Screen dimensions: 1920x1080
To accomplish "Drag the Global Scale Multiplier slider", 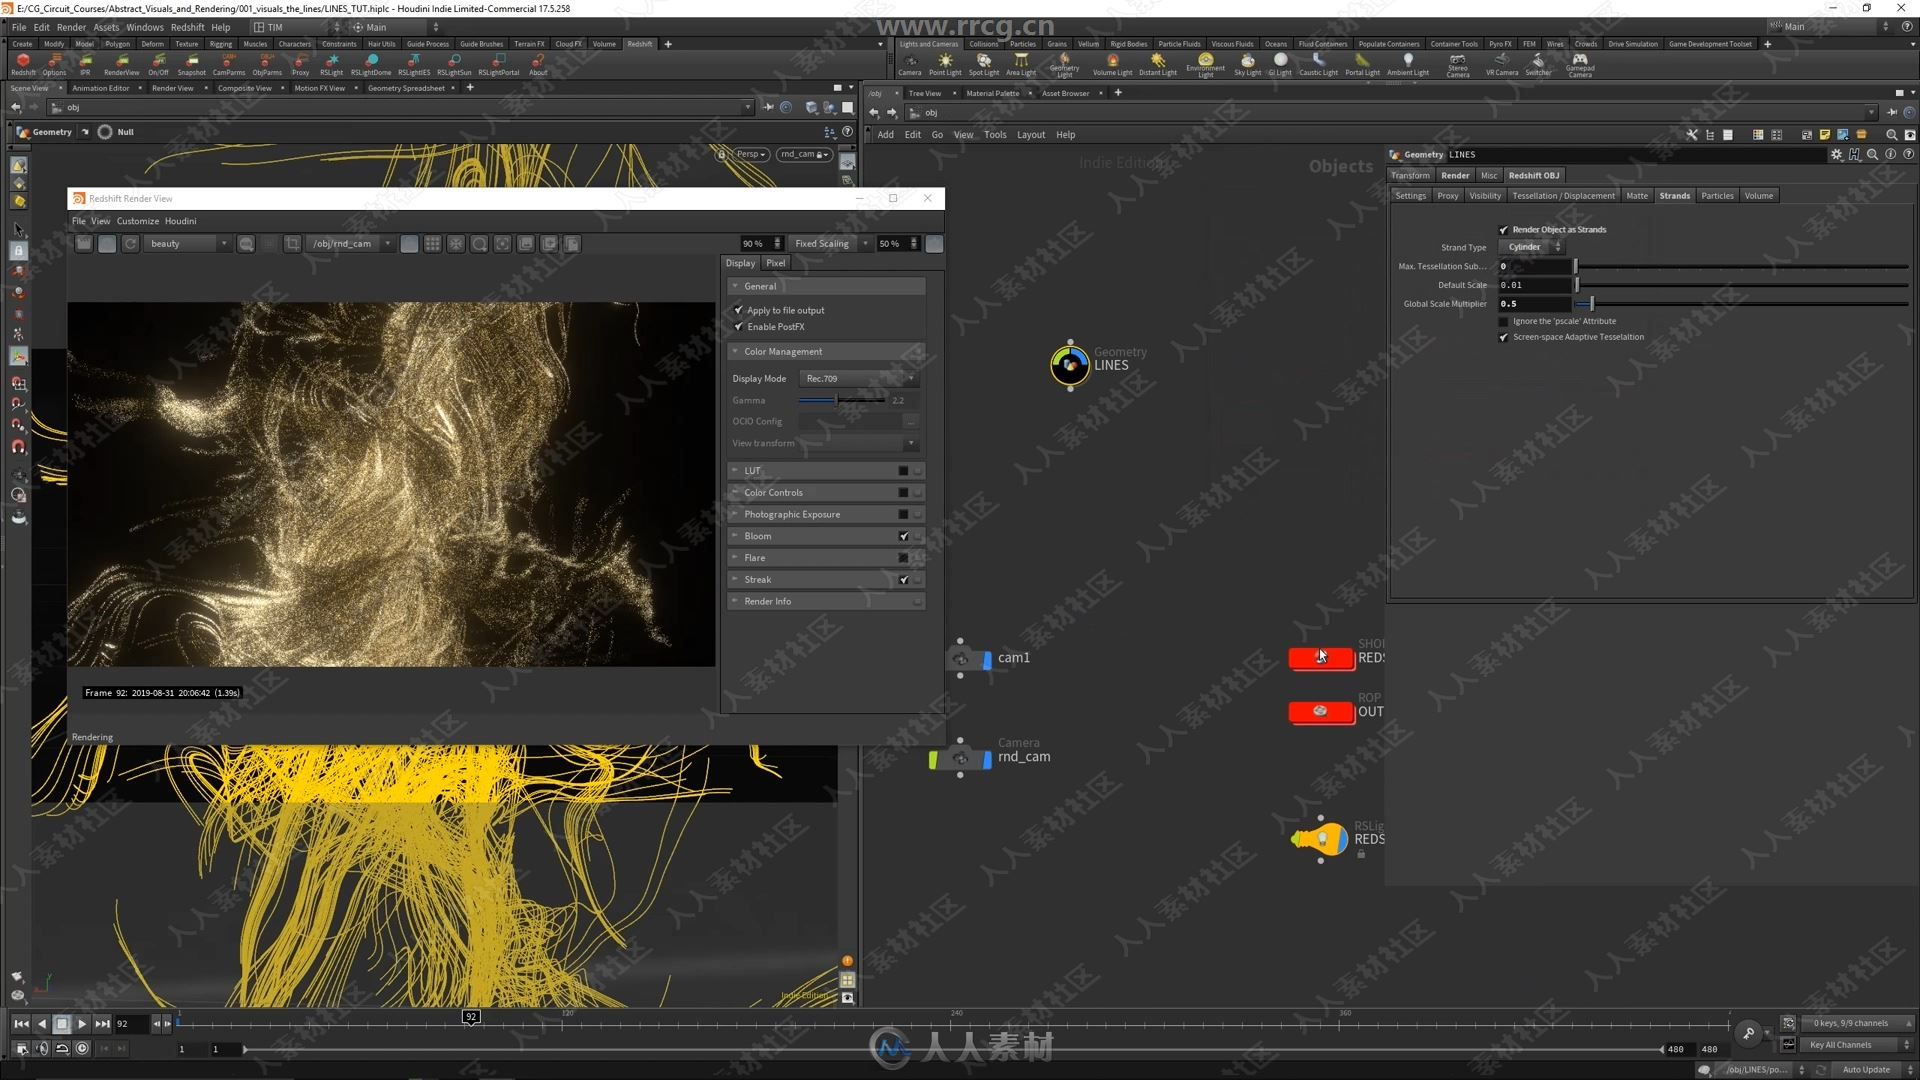I will (1589, 303).
